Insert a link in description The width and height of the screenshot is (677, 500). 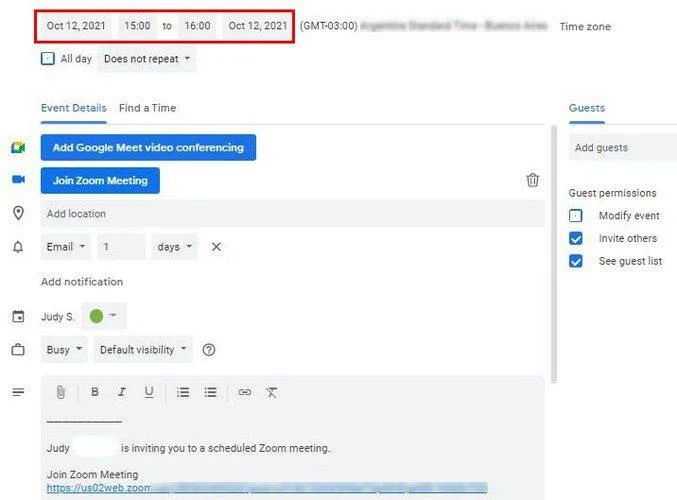click(x=245, y=392)
